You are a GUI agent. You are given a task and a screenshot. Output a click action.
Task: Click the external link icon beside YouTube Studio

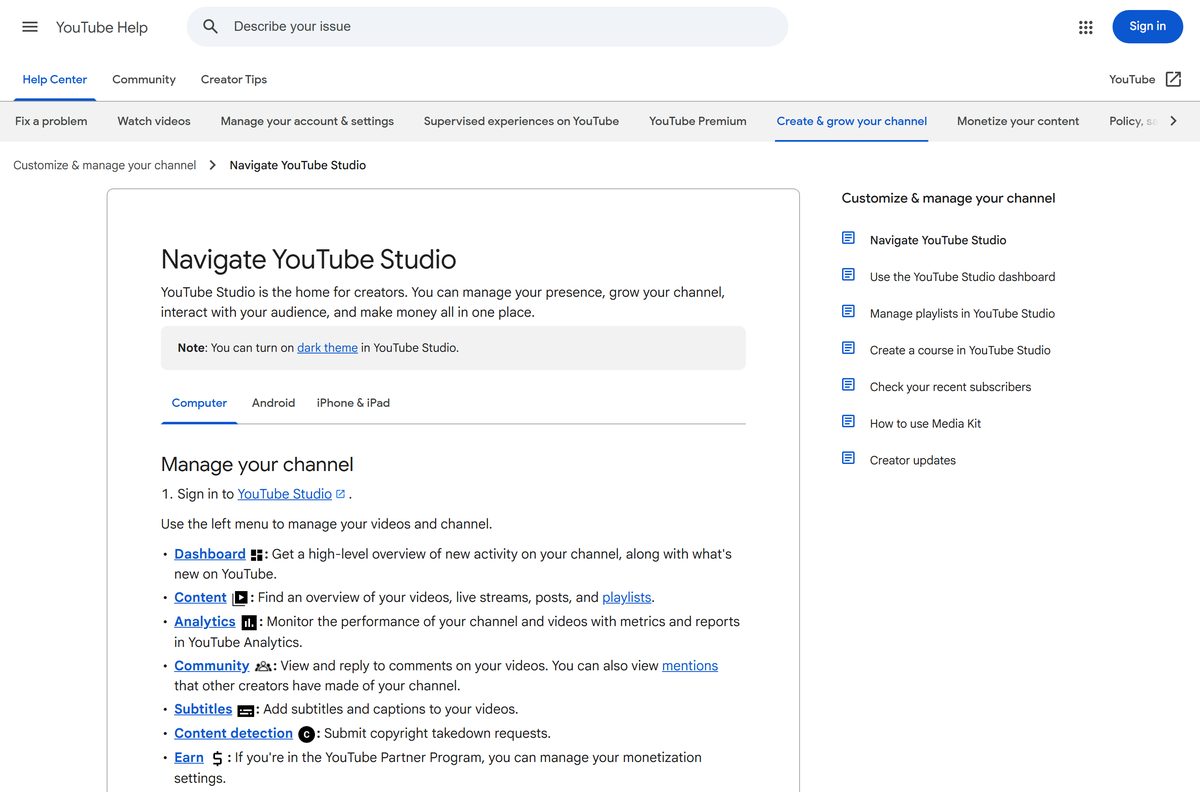tap(340, 494)
